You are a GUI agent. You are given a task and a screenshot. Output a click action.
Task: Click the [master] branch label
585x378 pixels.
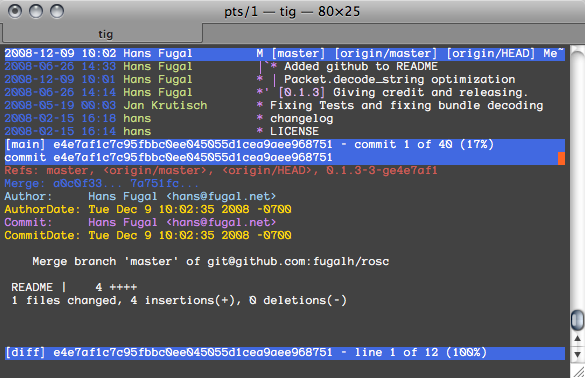(298, 54)
